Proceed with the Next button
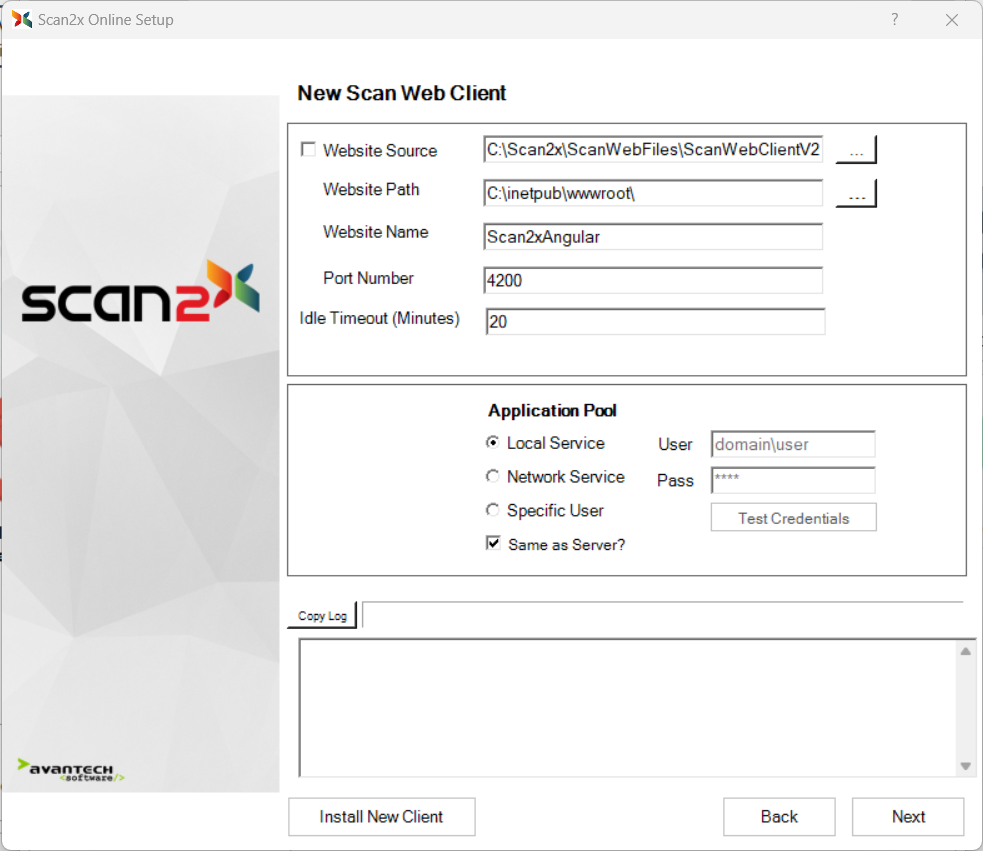 (x=908, y=817)
